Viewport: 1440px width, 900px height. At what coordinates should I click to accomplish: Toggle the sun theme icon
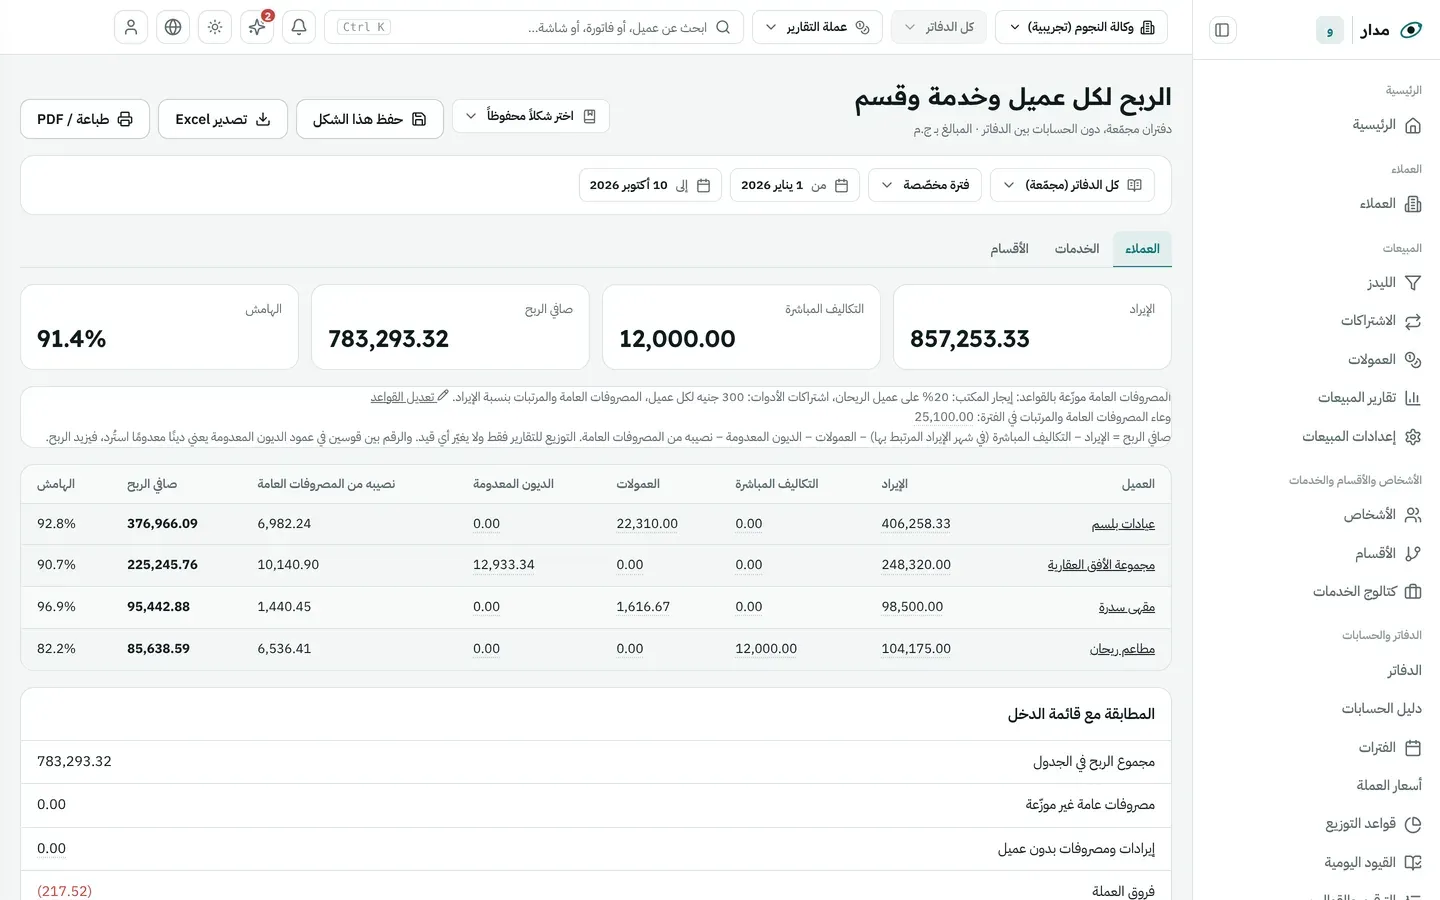(x=215, y=27)
